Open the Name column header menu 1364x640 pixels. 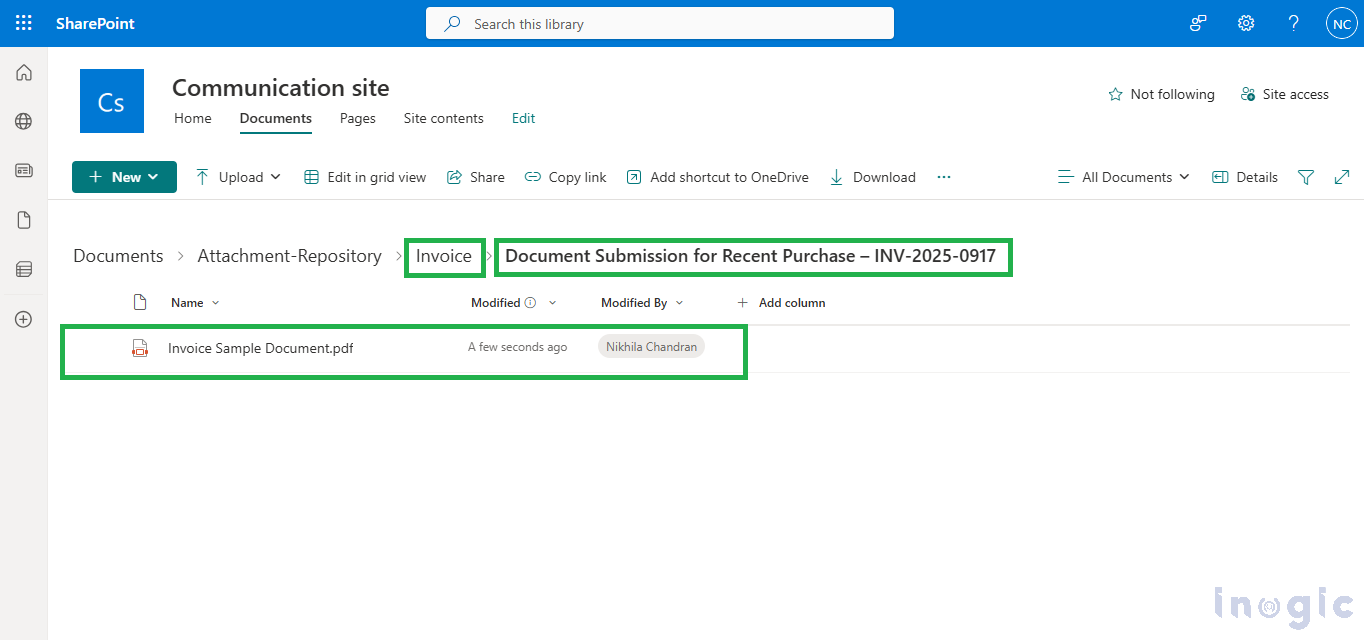[x=195, y=302]
